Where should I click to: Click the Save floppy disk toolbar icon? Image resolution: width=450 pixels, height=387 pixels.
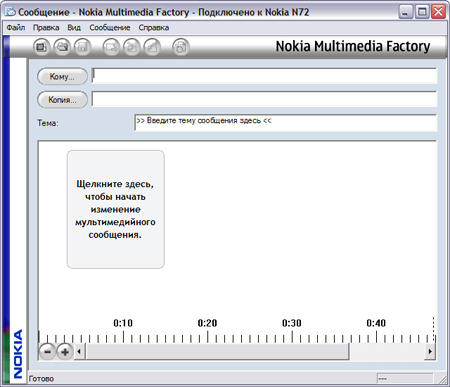tap(82, 47)
